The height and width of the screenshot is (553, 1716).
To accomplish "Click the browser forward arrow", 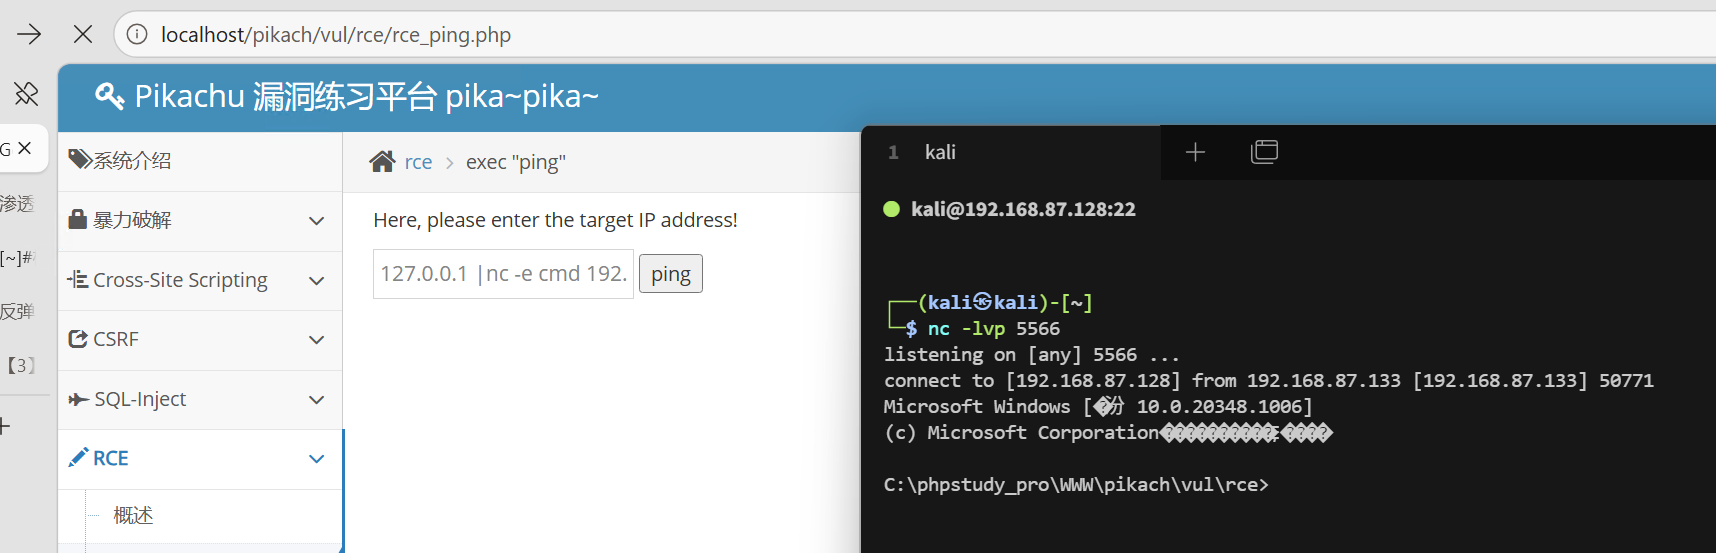I will (x=29, y=35).
